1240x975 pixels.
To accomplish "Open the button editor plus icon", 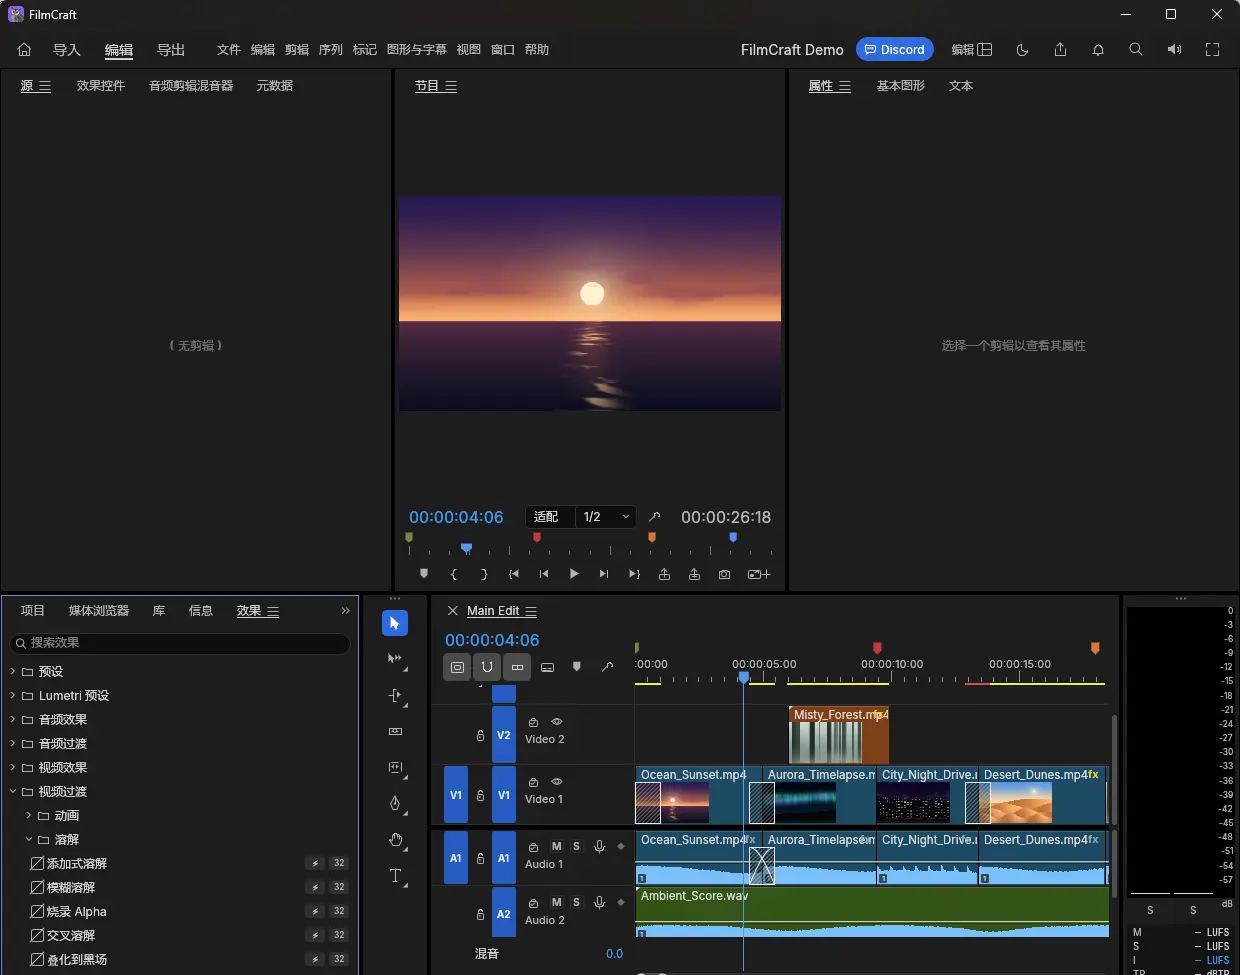I will [759, 574].
